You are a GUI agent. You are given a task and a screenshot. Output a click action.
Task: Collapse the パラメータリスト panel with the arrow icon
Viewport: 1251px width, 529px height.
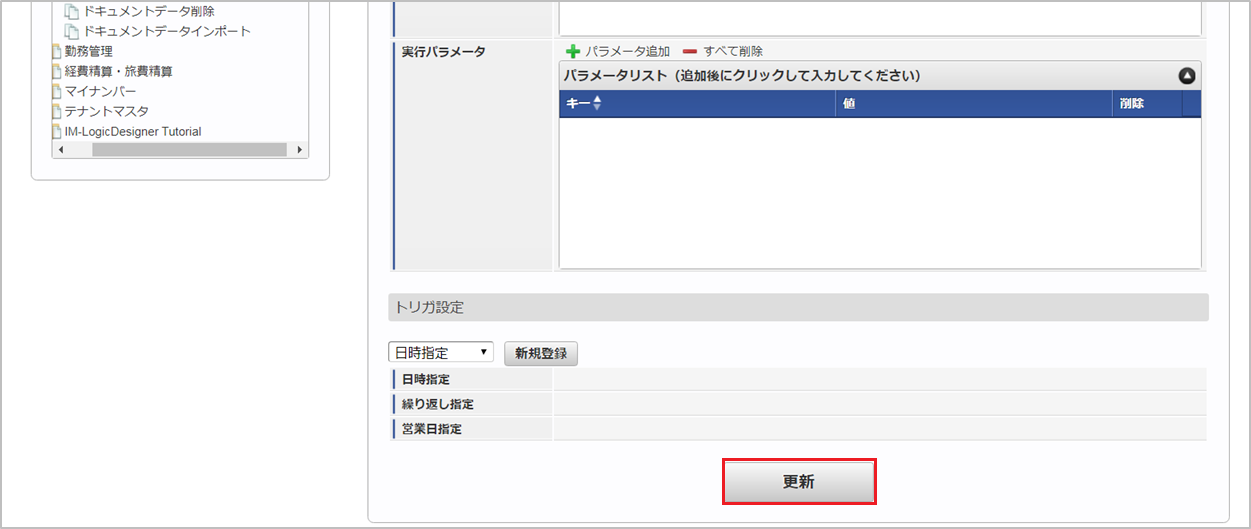[1187, 76]
